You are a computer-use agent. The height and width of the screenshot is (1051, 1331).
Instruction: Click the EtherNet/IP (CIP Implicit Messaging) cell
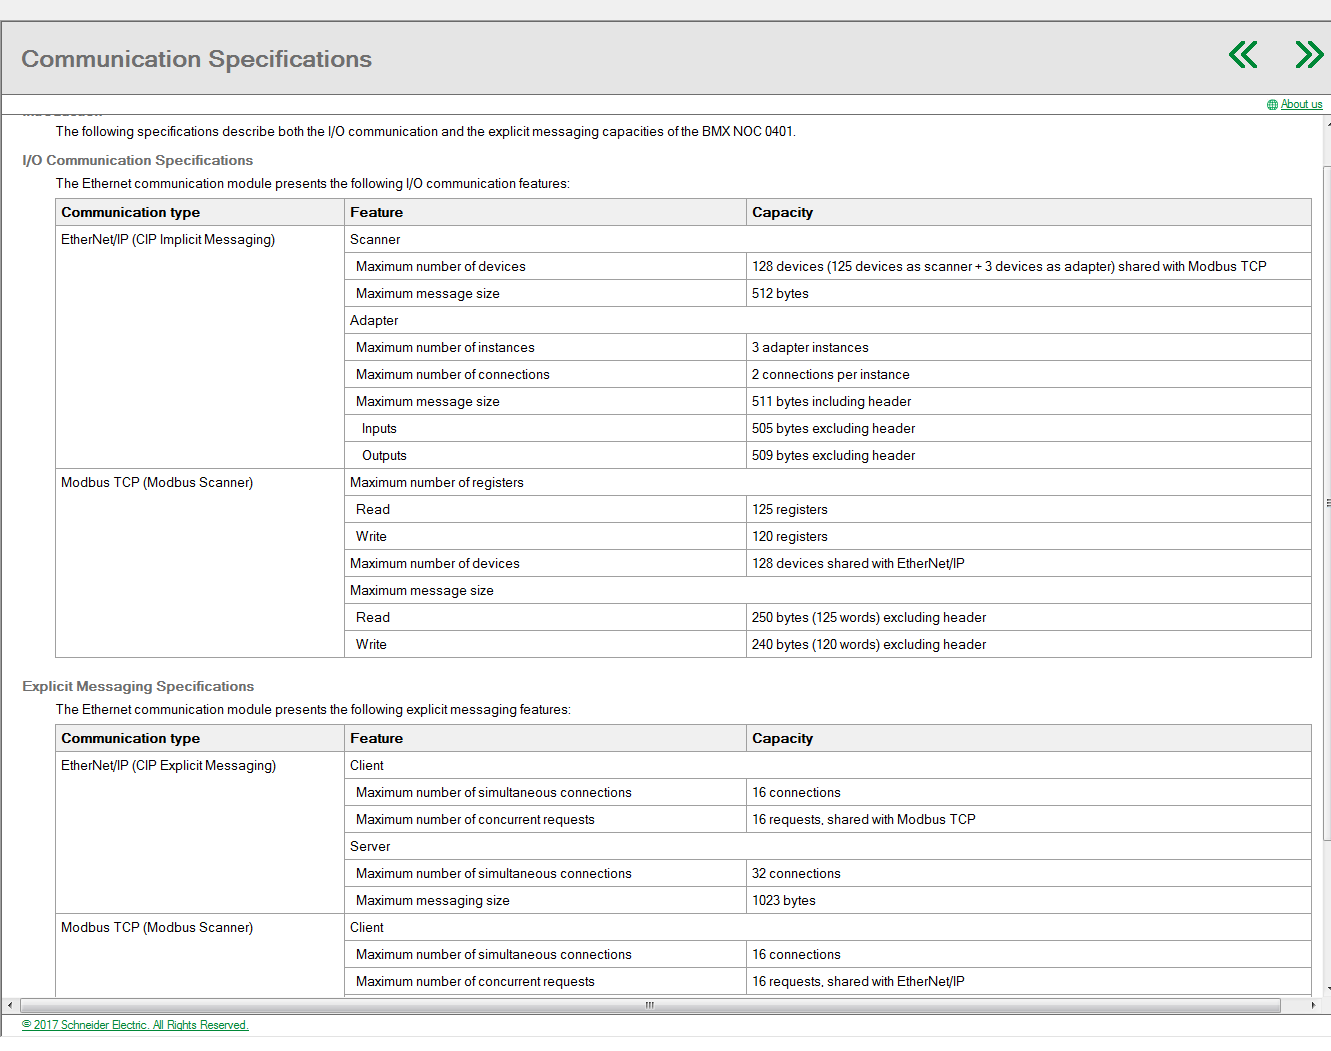(168, 239)
